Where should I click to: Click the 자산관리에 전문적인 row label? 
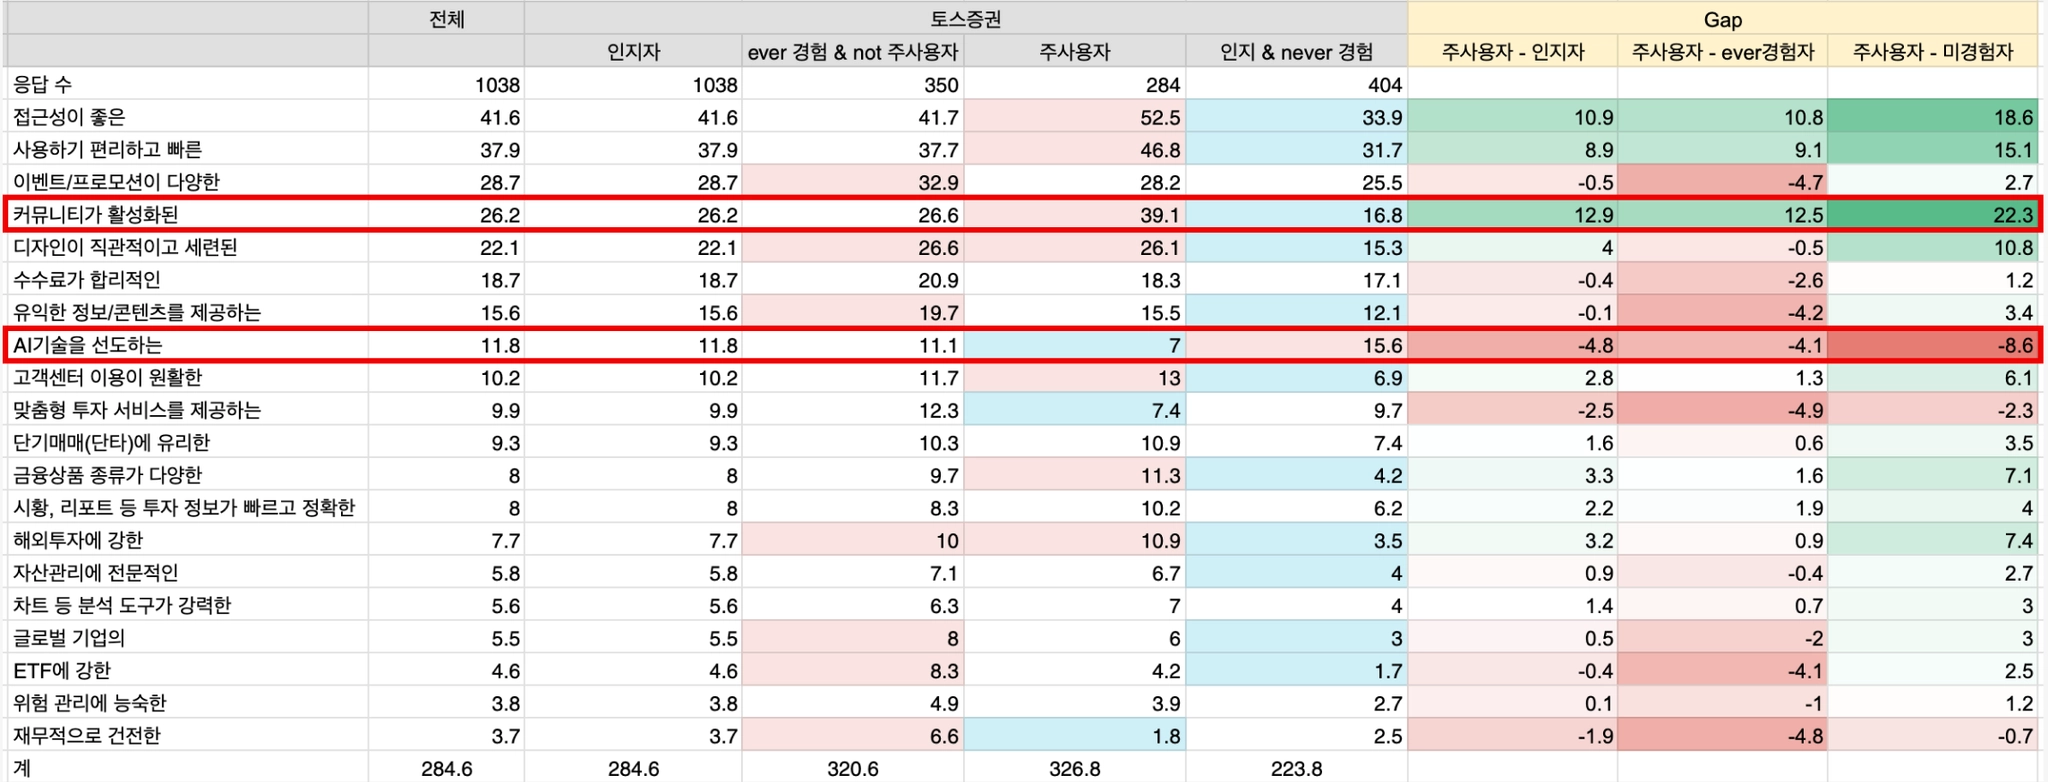pyautogui.click(x=95, y=573)
